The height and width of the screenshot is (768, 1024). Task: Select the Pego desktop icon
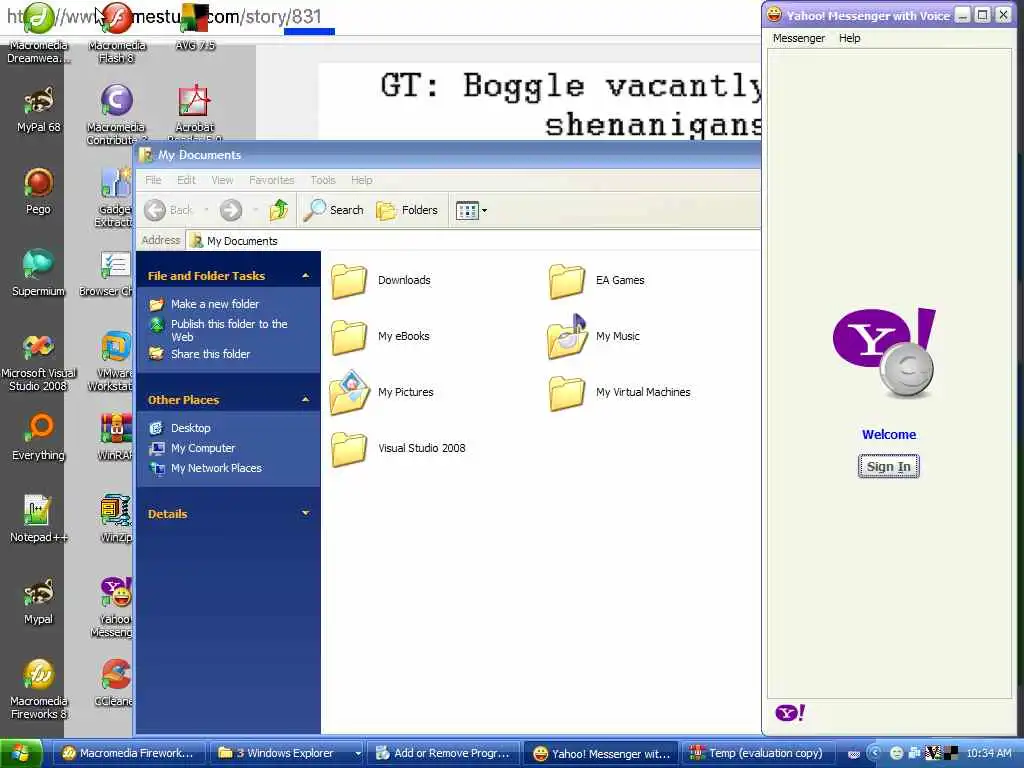pos(39,191)
